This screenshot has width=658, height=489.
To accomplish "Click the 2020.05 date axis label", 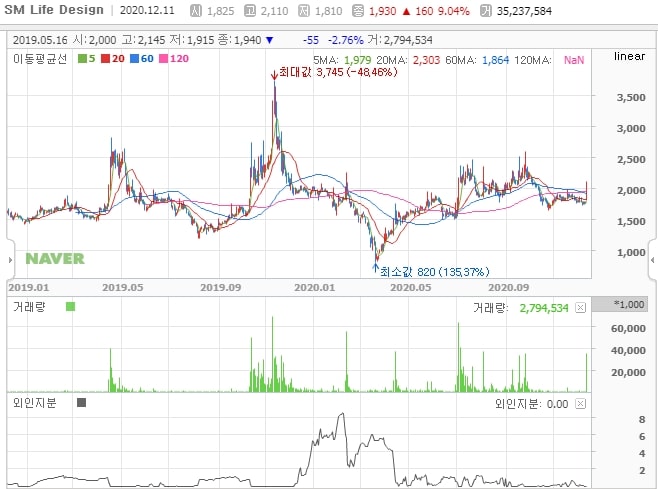I will coord(410,288).
